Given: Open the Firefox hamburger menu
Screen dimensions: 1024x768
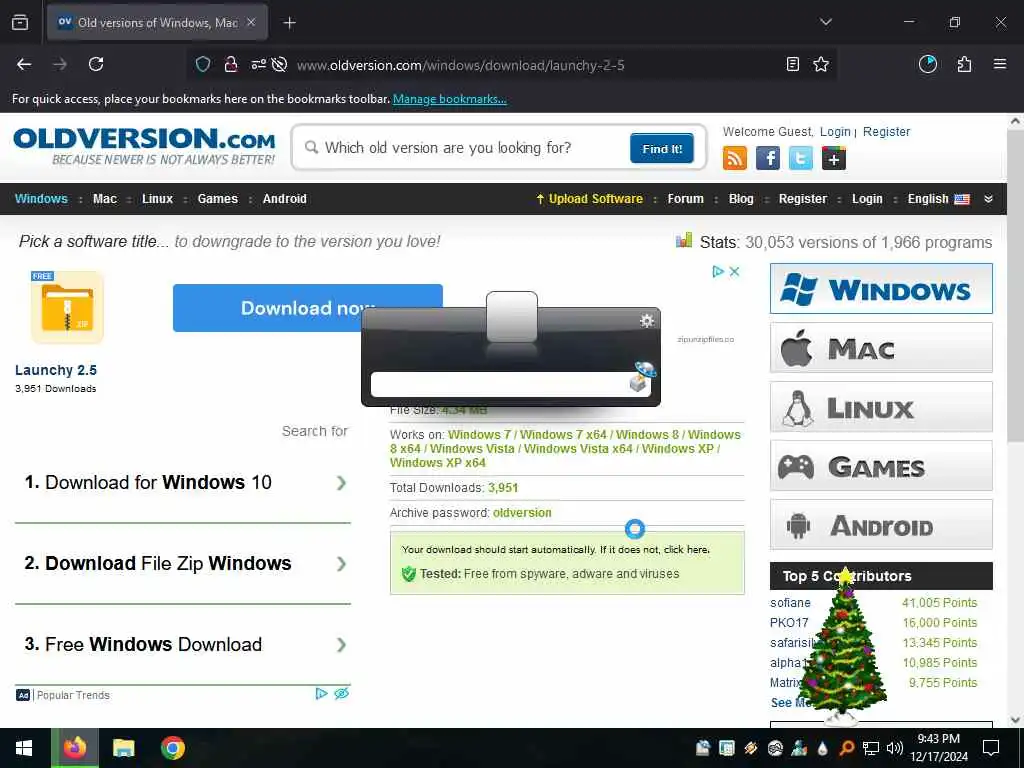Looking at the screenshot, I should click(999, 64).
